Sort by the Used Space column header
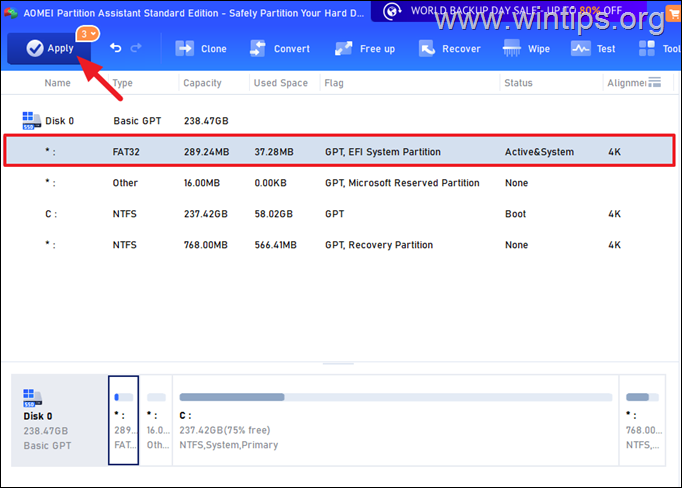The width and height of the screenshot is (682, 488). pos(281,83)
